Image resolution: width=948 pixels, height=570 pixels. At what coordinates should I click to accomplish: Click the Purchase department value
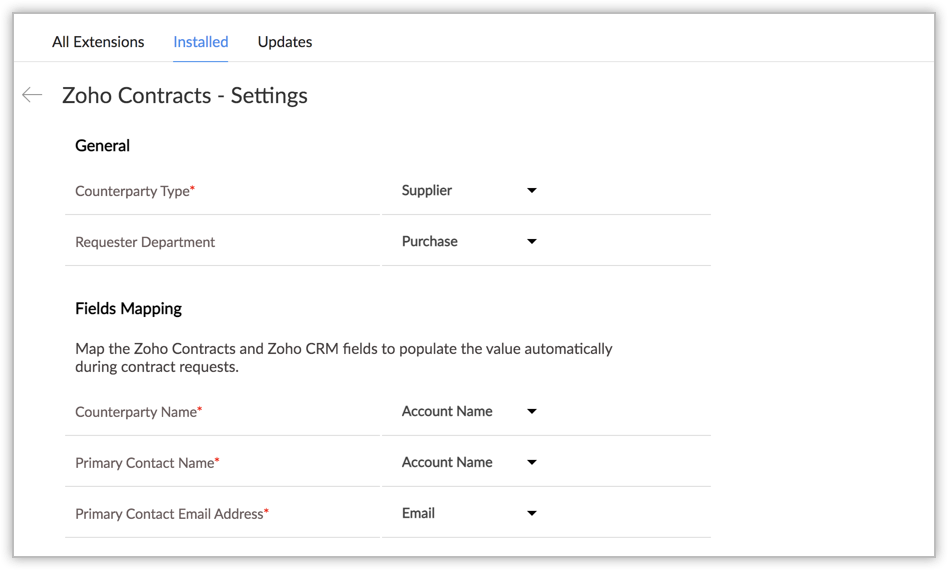430,241
